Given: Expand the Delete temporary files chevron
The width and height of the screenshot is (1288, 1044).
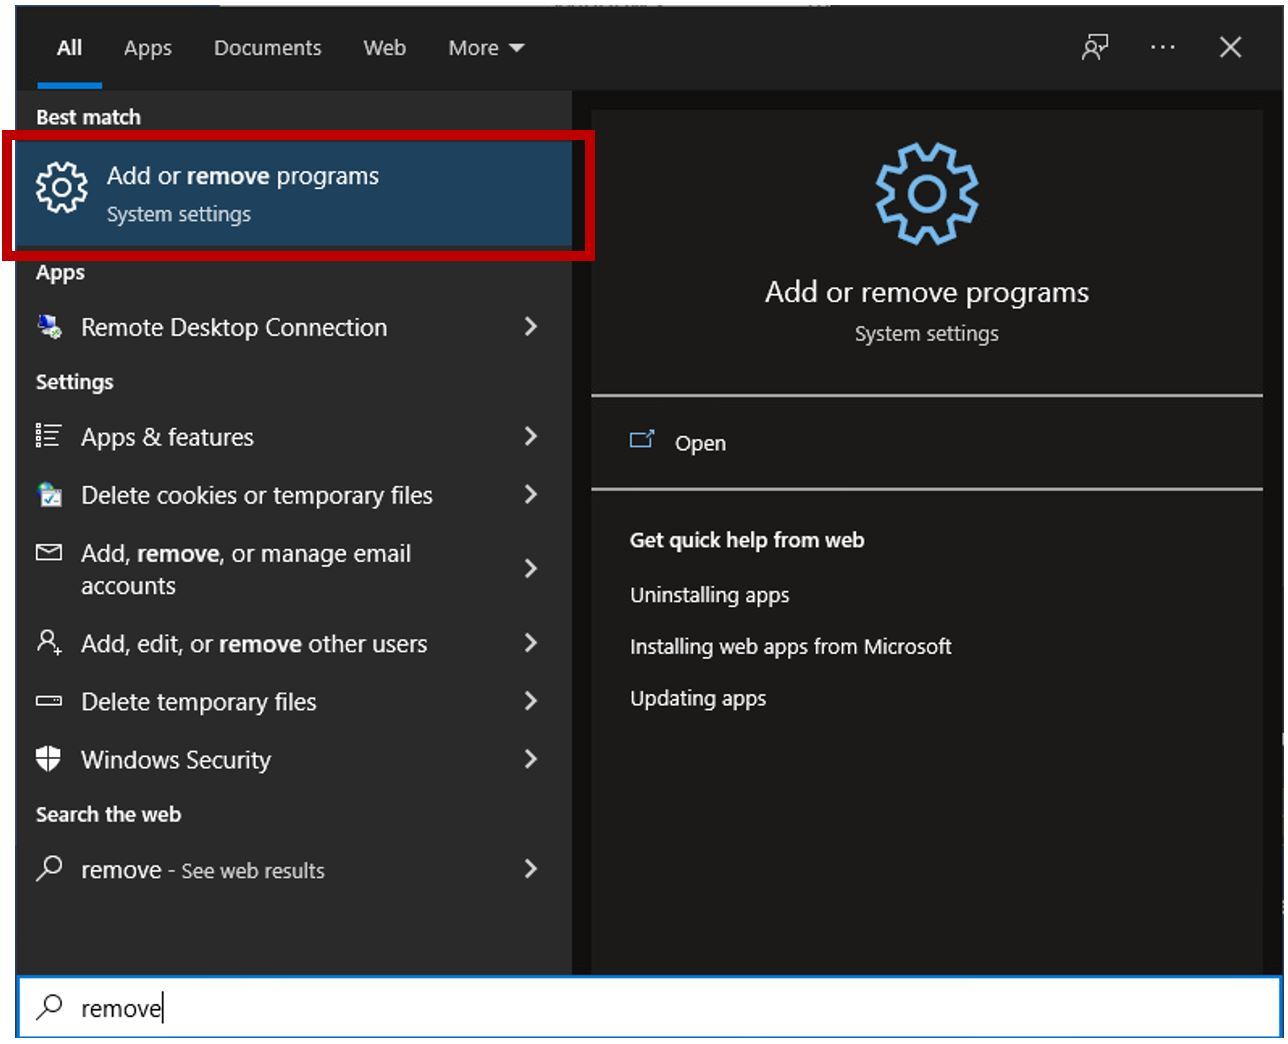Looking at the screenshot, I should (x=531, y=701).
